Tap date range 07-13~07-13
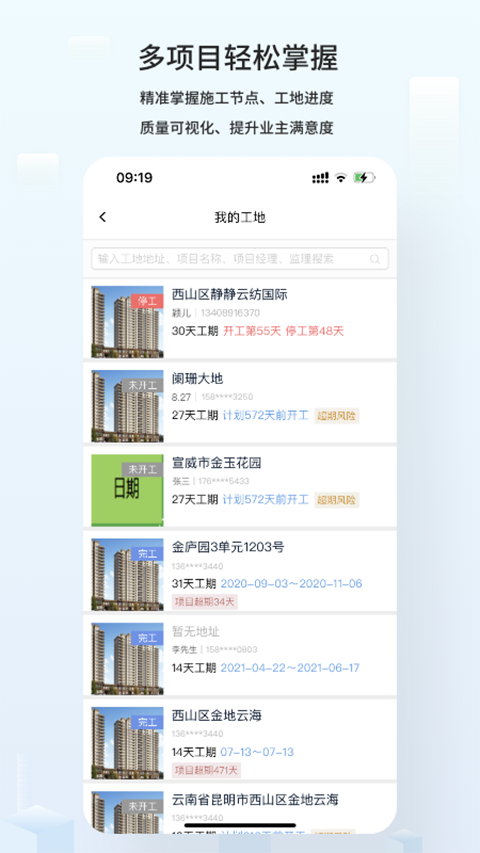 click(257, 752)
